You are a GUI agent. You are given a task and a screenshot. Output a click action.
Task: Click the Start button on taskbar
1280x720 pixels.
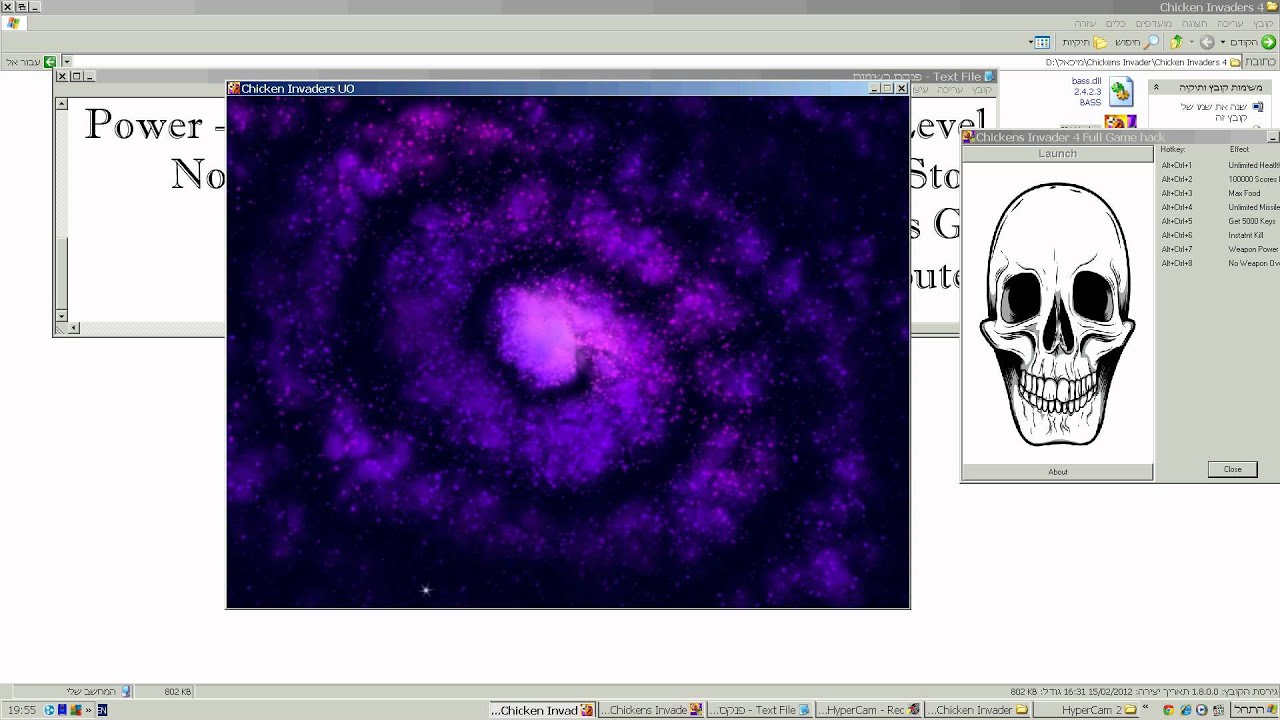(1255, 710)
